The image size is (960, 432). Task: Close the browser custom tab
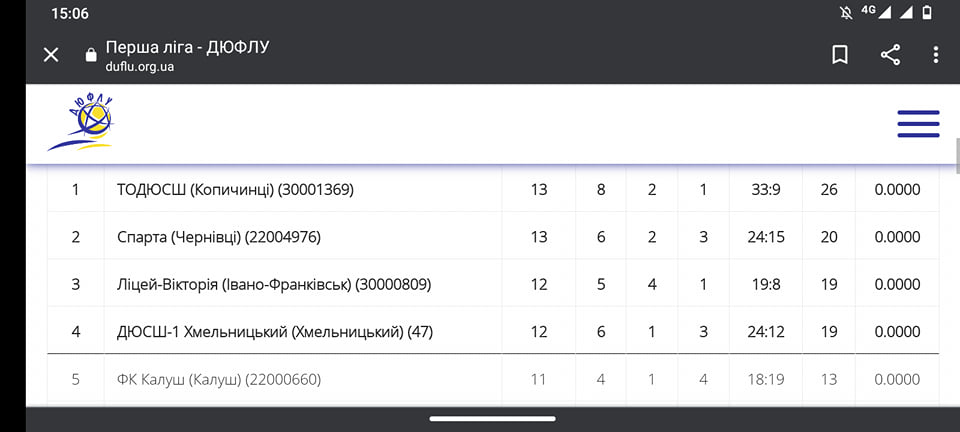[x=51, y=55]
